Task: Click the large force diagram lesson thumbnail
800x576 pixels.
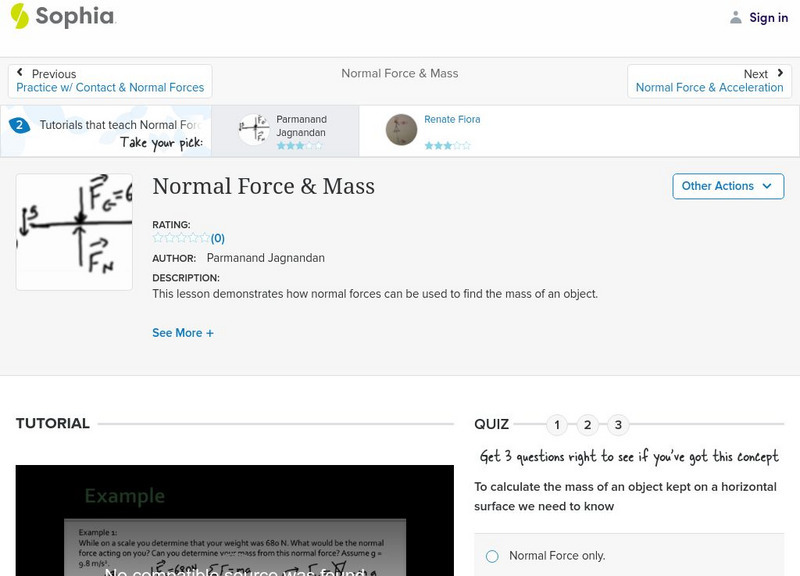Action: click(74, 232)
